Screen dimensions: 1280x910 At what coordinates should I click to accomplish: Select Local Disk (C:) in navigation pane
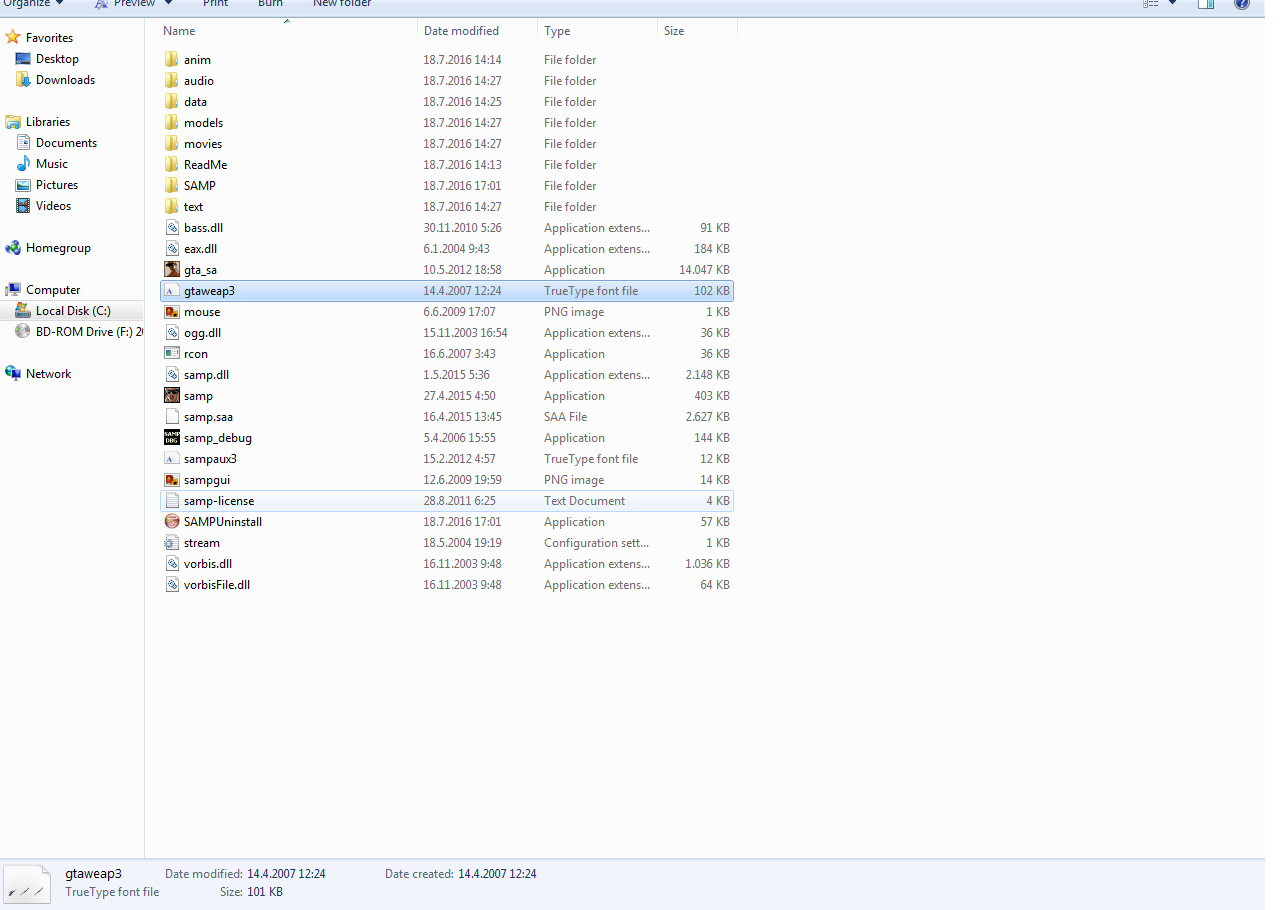click(73, 311)
